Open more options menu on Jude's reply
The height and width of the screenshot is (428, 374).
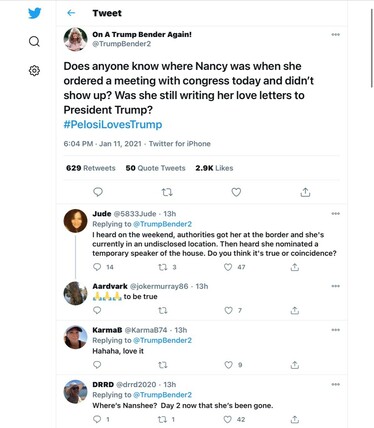[336, 213]
